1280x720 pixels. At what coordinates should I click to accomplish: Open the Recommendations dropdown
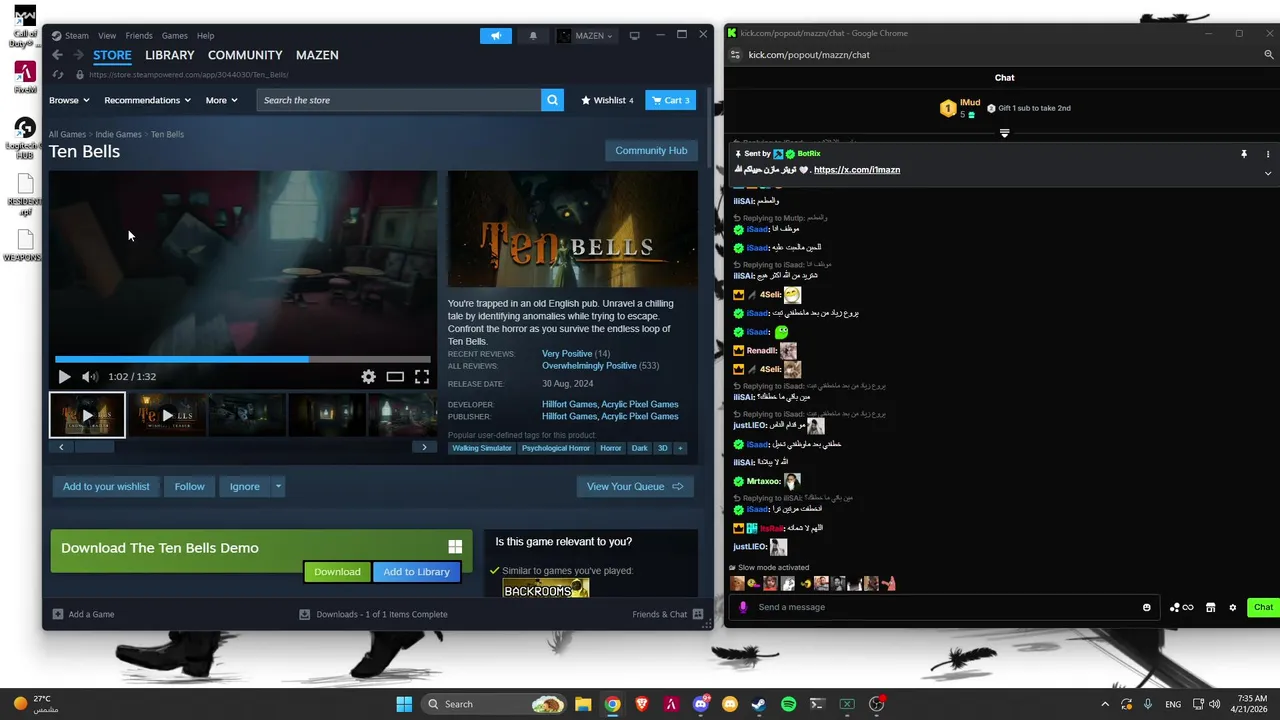147,100
